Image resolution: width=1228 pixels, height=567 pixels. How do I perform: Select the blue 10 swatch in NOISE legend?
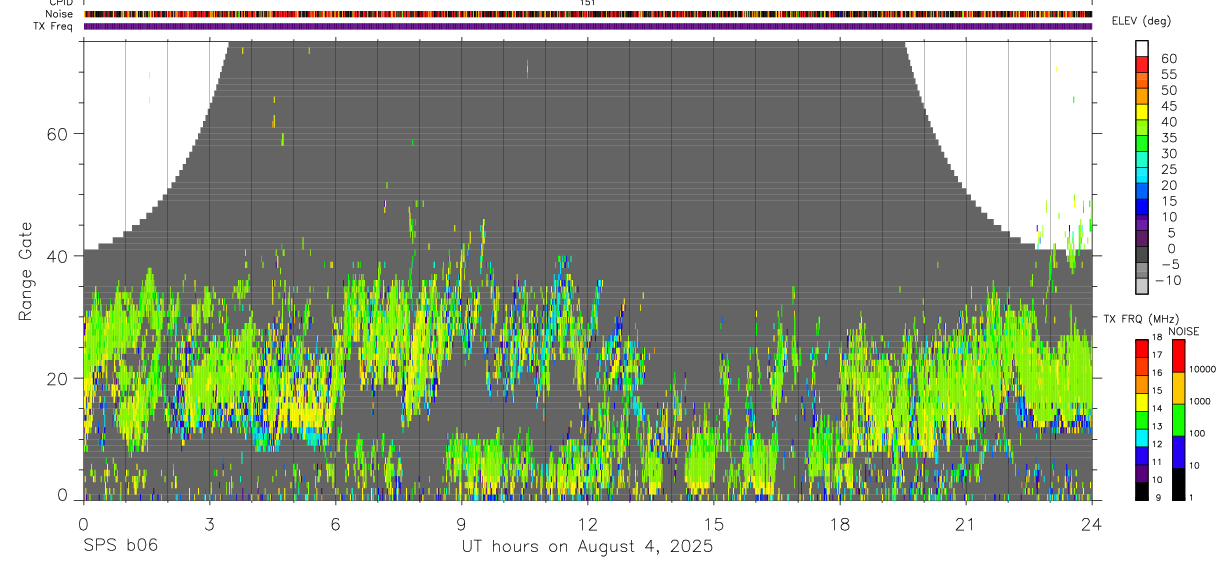coord(1179,451)
